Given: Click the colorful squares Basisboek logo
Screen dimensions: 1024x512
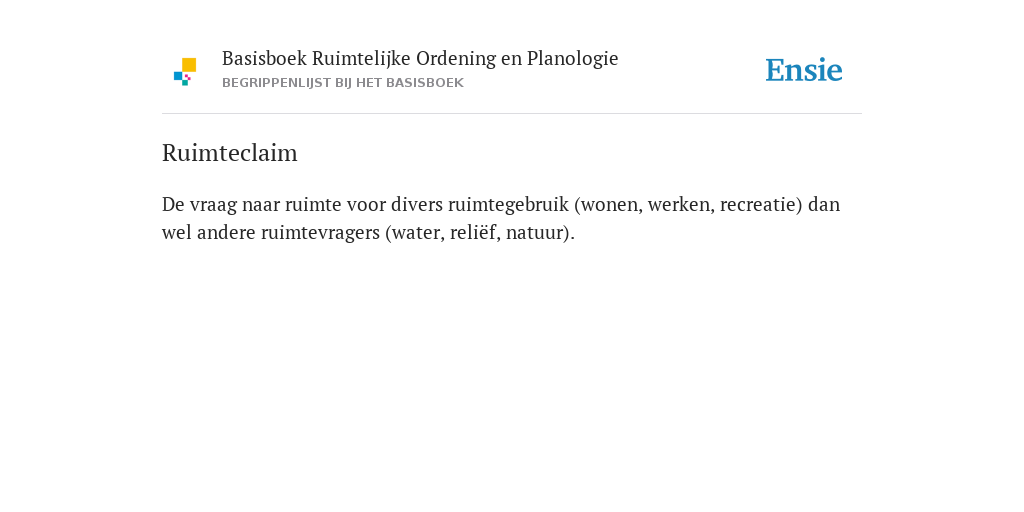Looking at the screenshot, I should click(x=185, y=72).
